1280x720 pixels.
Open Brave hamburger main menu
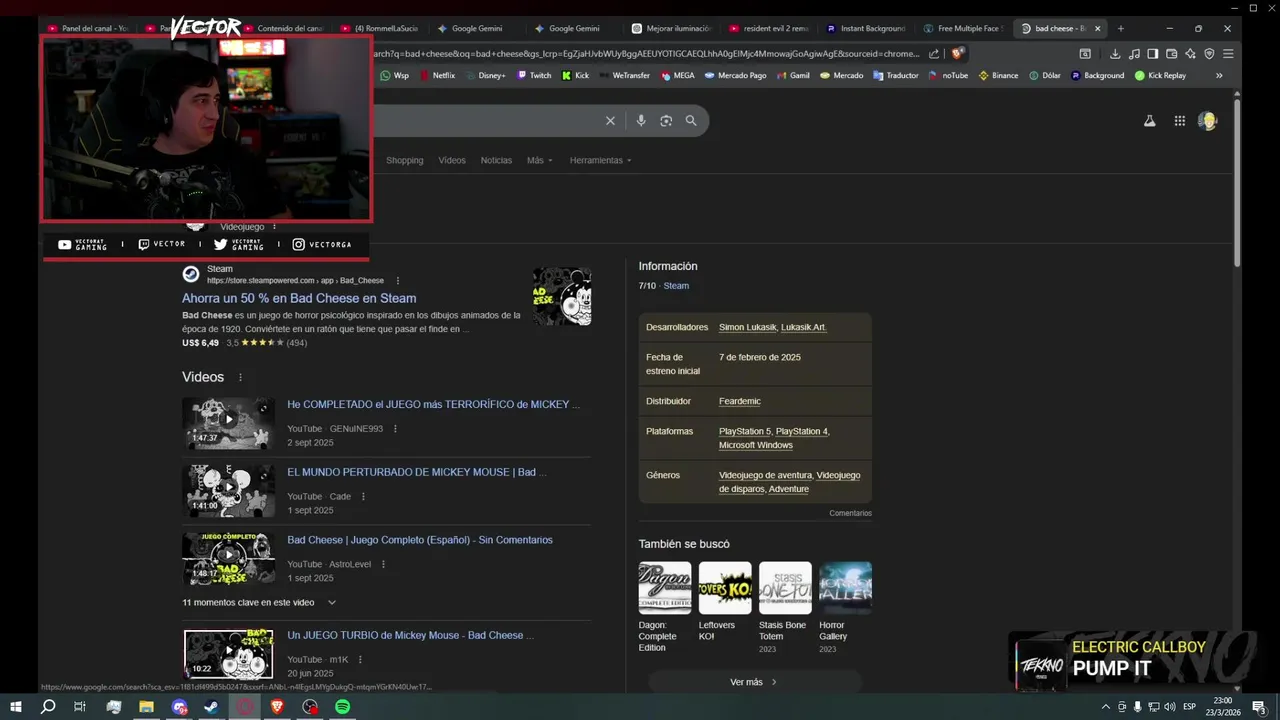pyautogui.click(x=1228, y=53)
